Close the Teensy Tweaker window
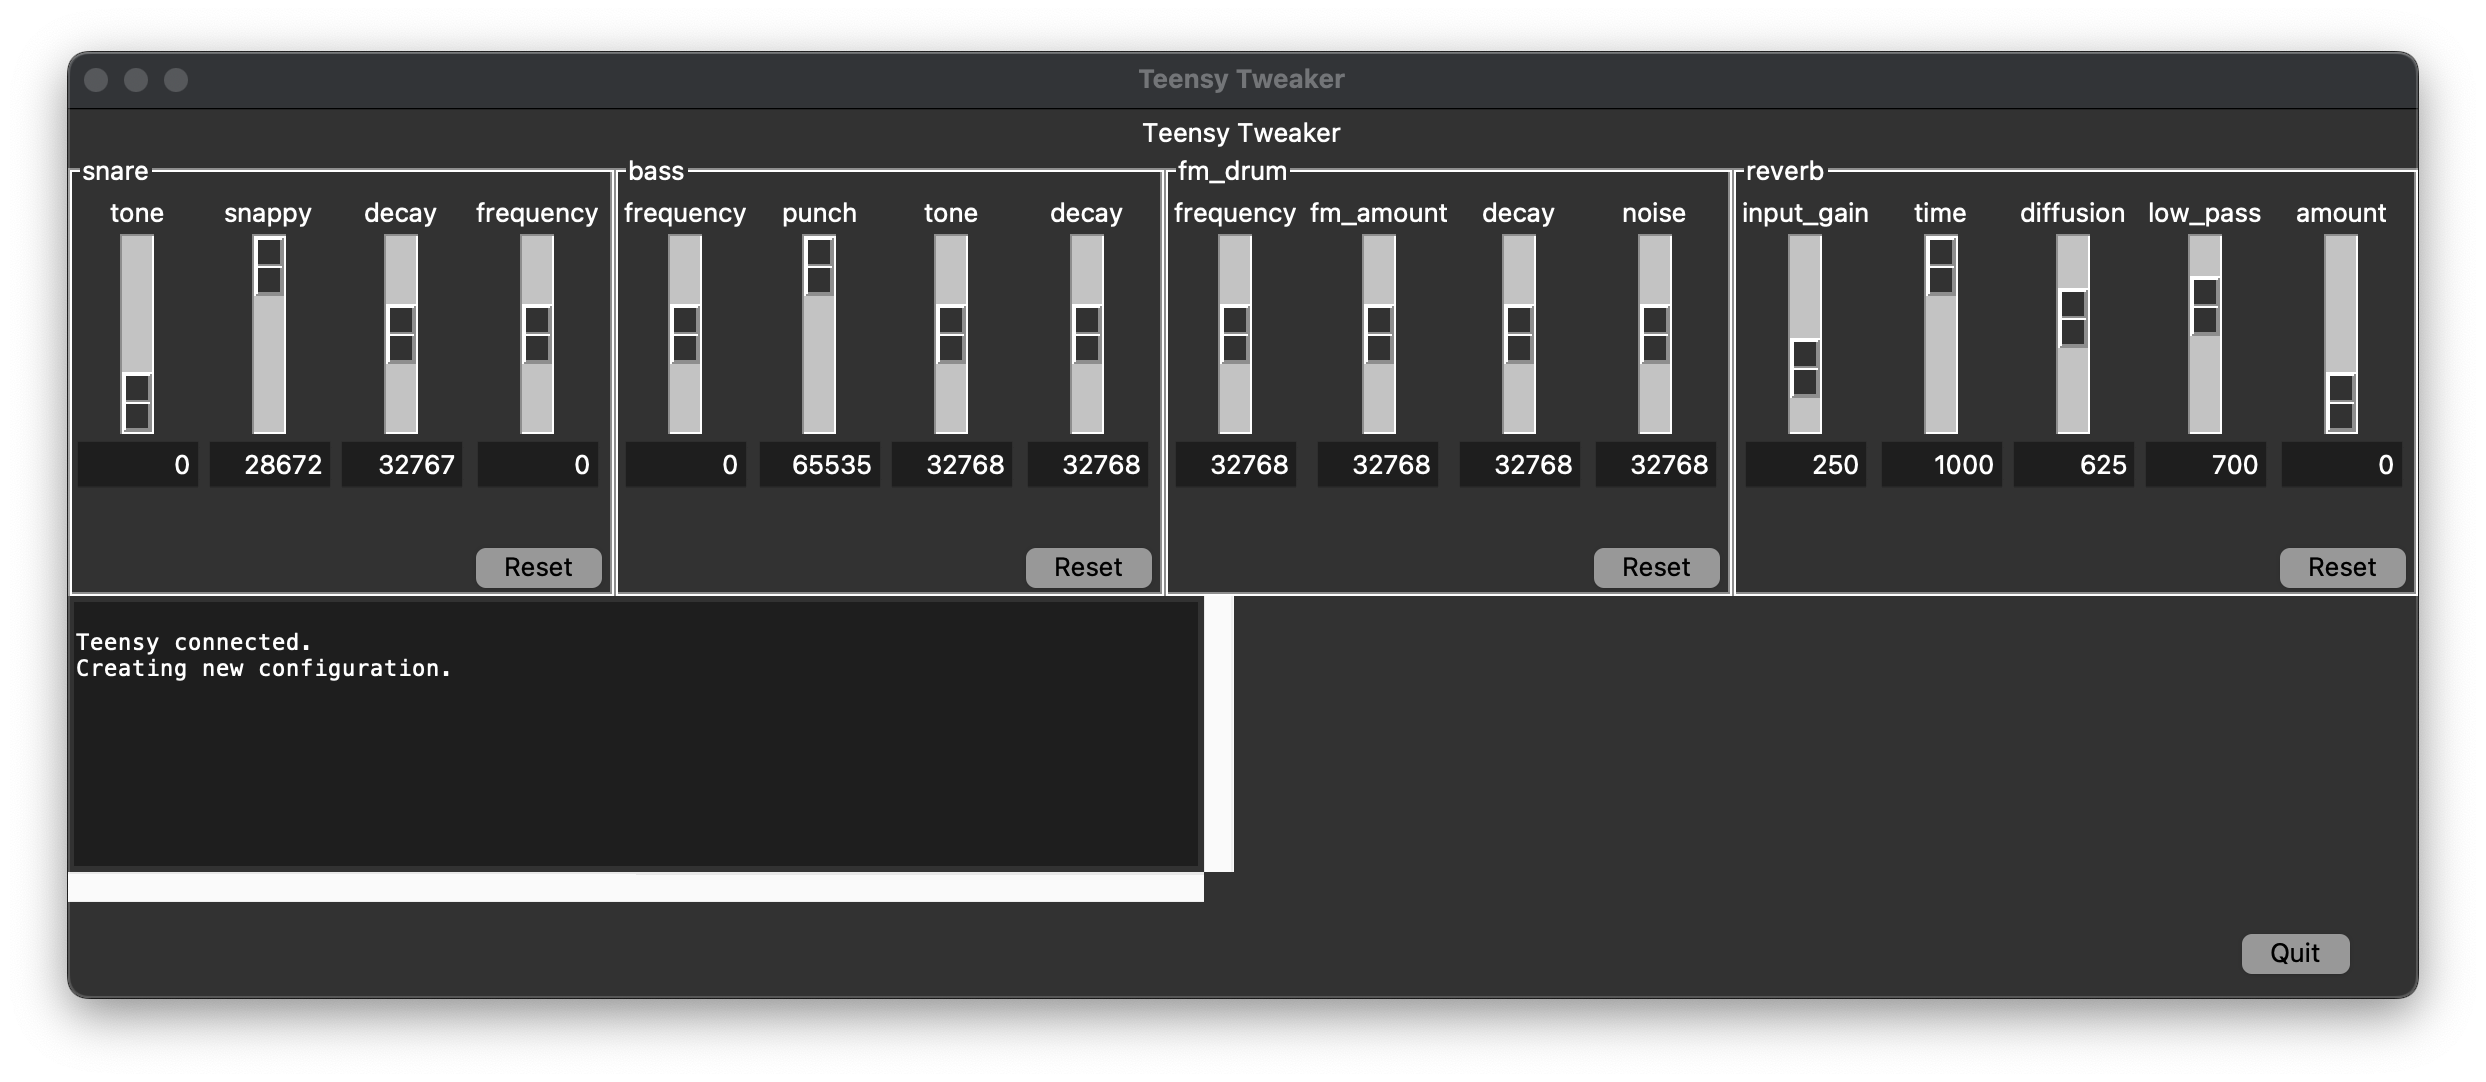This screenshot has height=1082, width=2486. [x=96, y=80]
